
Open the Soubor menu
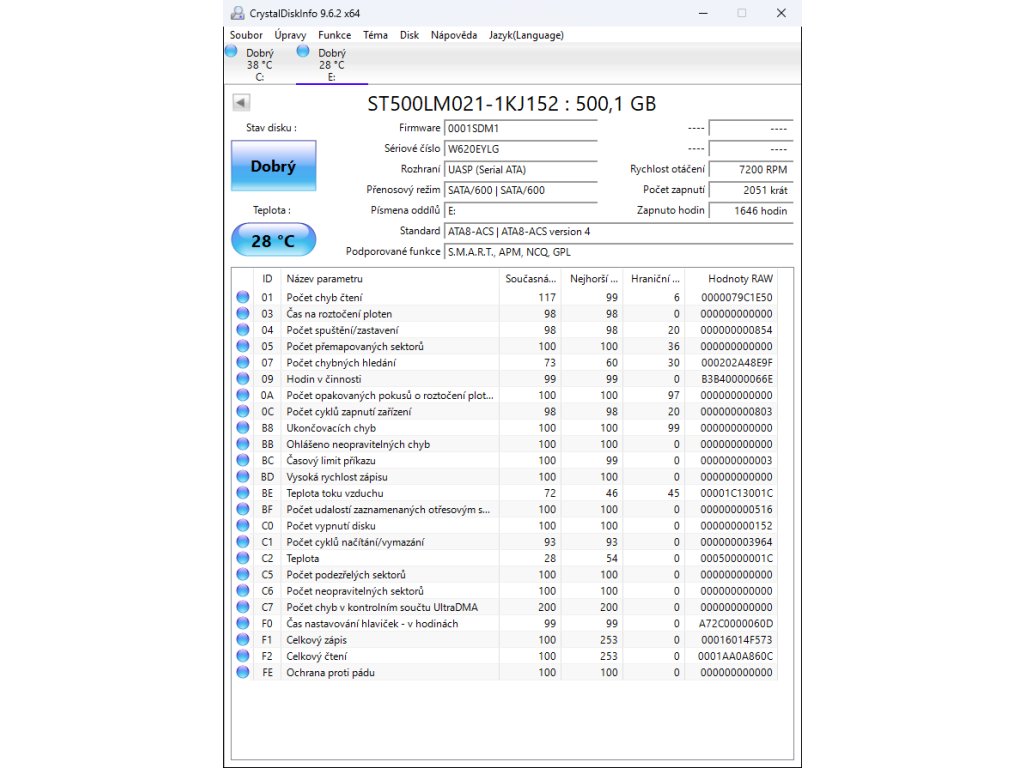[x=246, y=35]
